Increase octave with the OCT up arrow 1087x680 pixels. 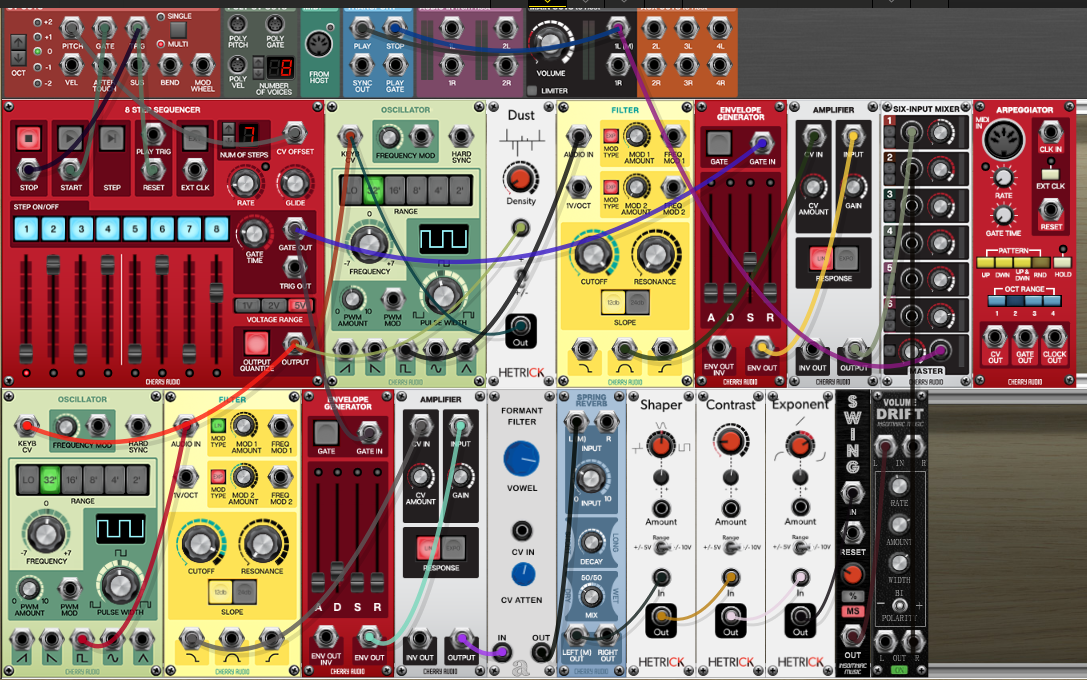[x=19, y=43]
